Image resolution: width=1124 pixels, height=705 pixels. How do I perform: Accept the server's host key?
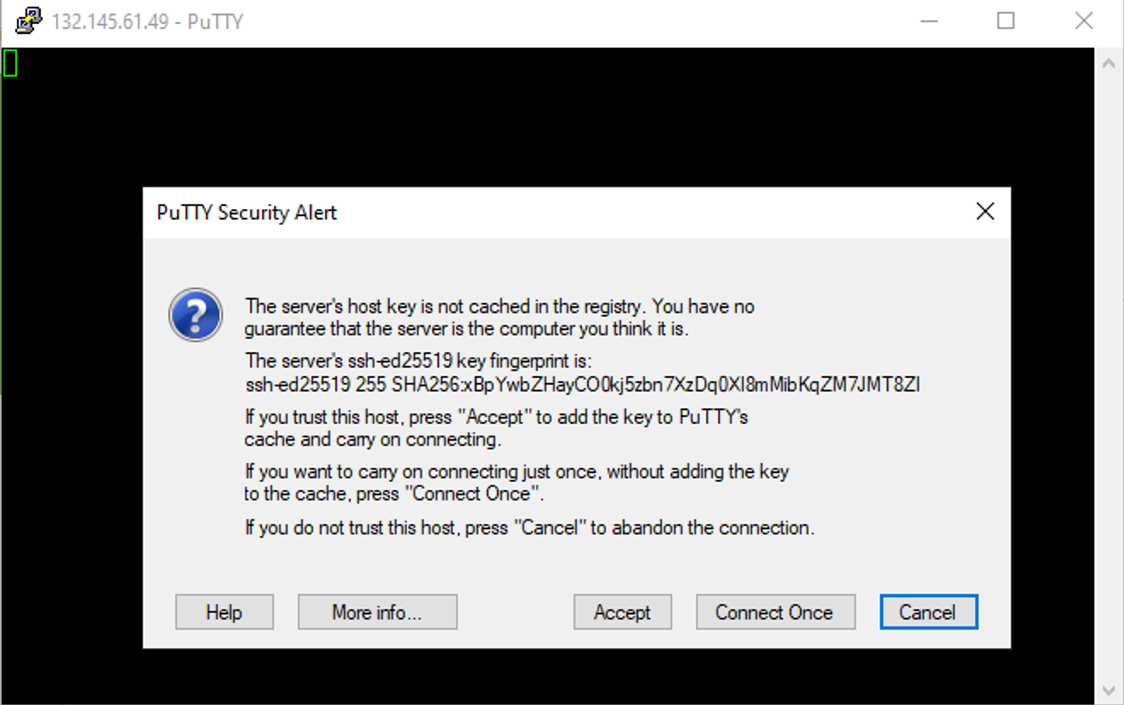pyautogui.click(x=622, y=612)
